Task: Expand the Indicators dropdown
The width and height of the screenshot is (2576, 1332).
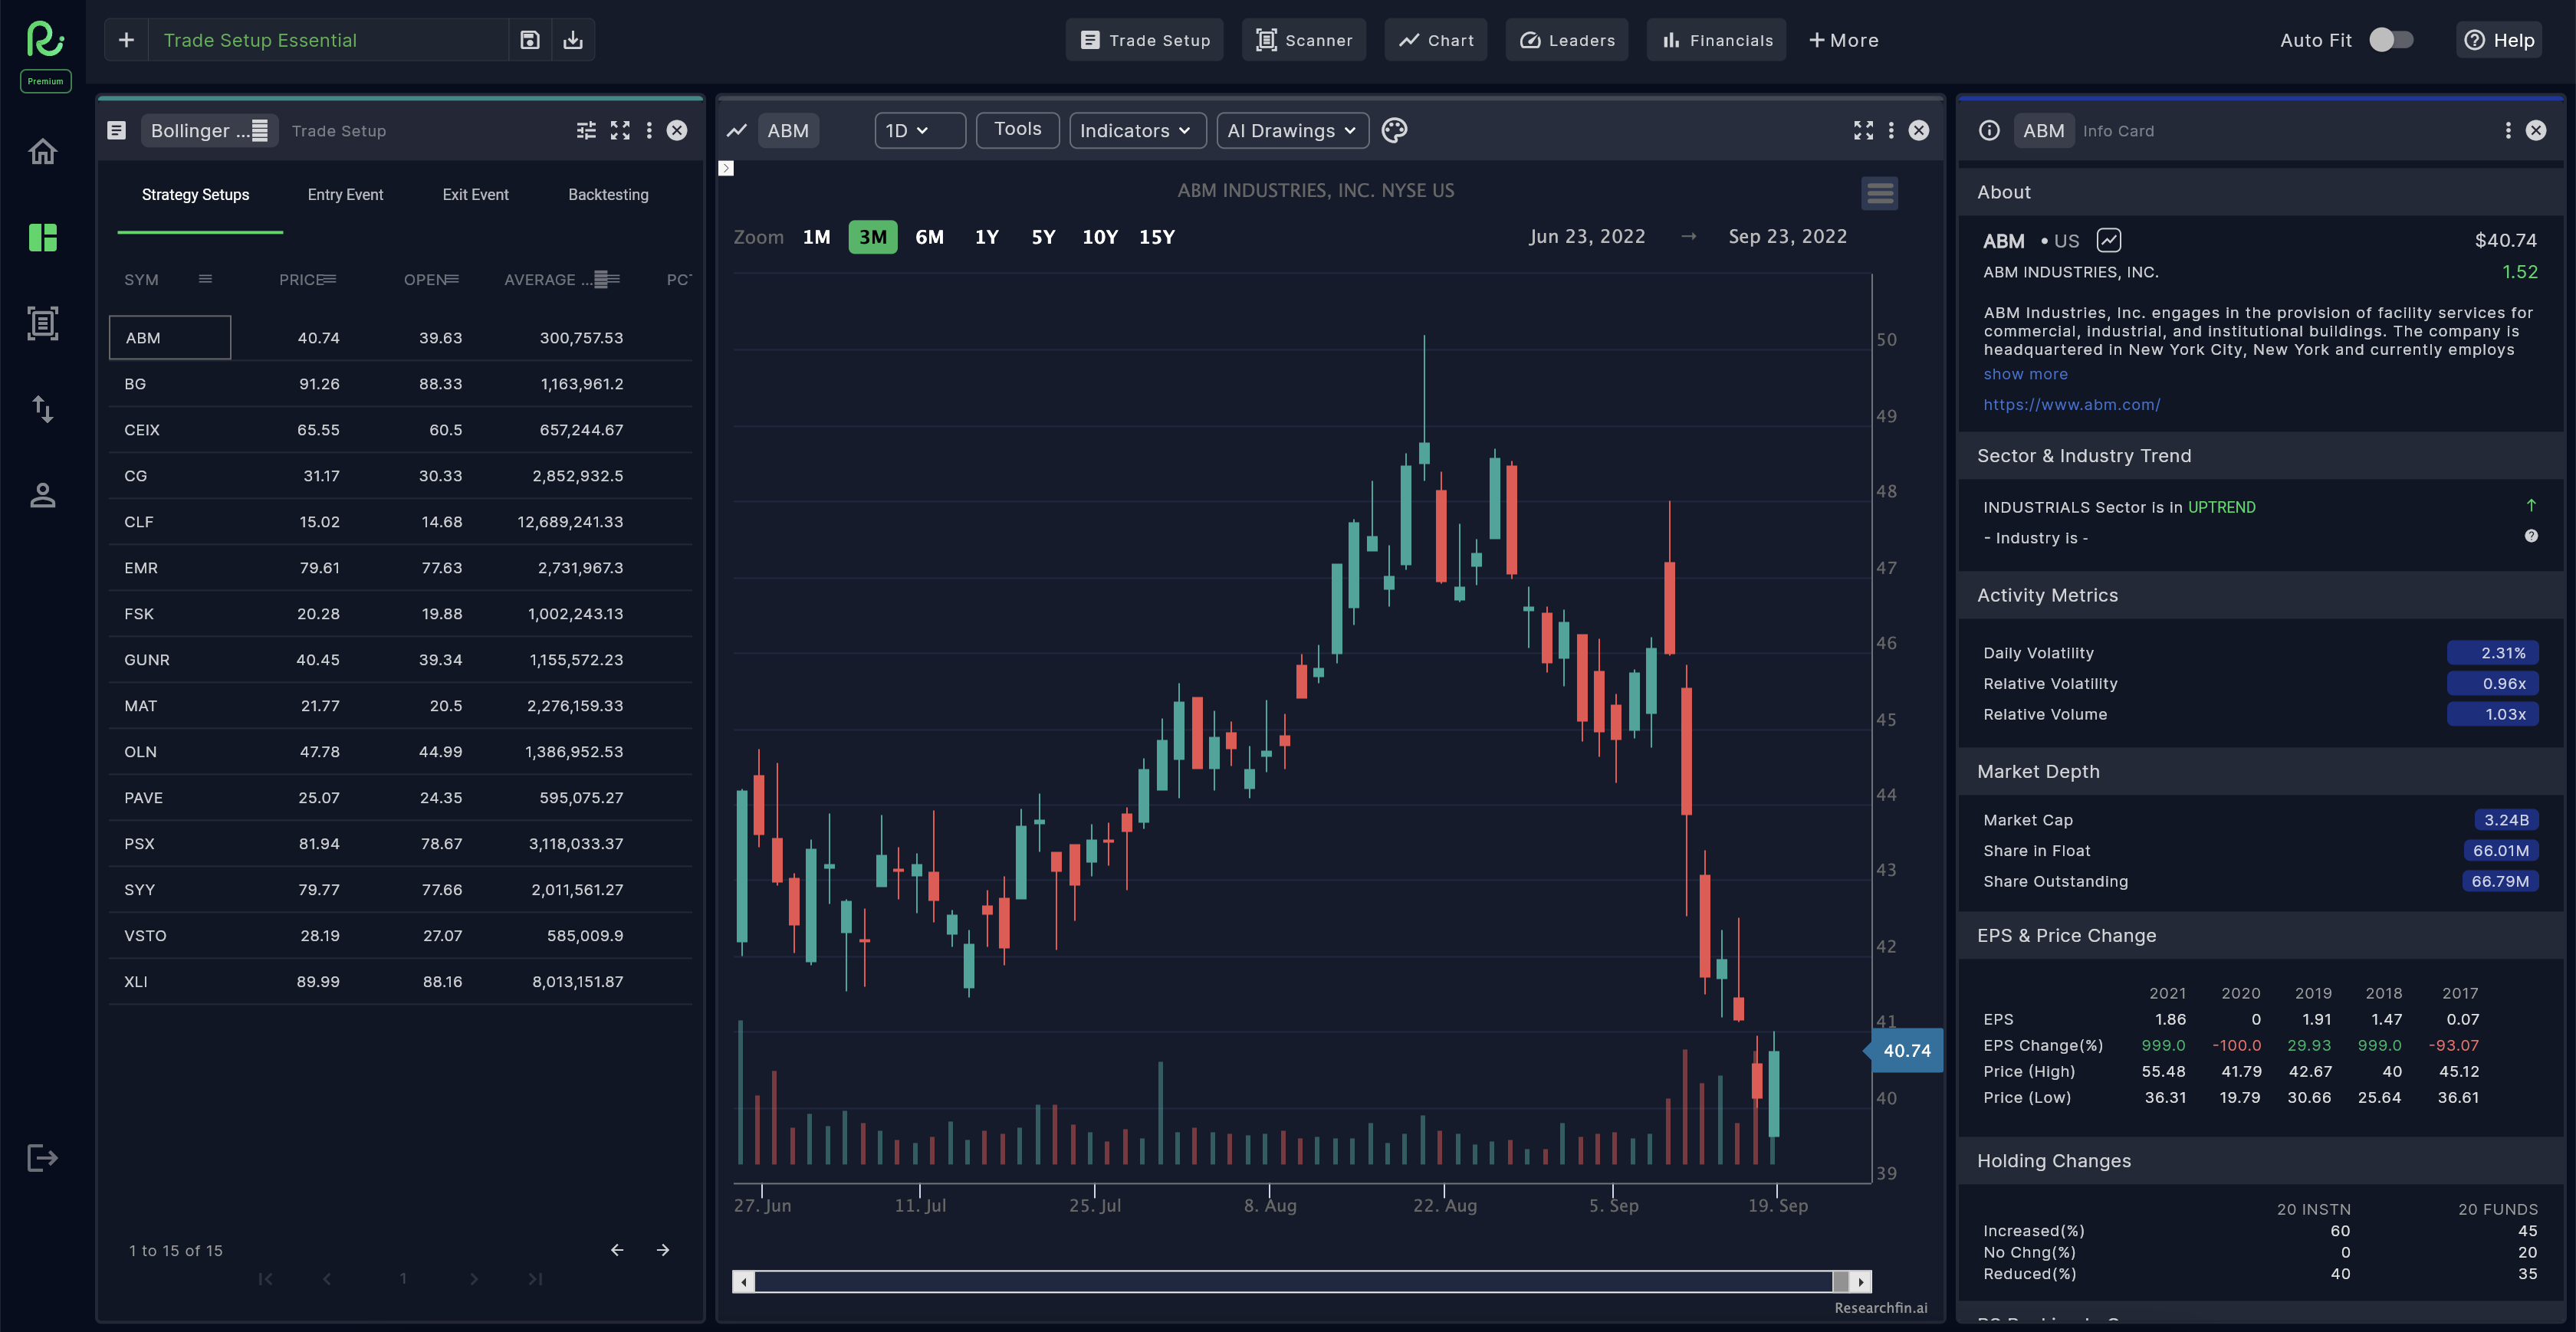Action: point(1136,130)
